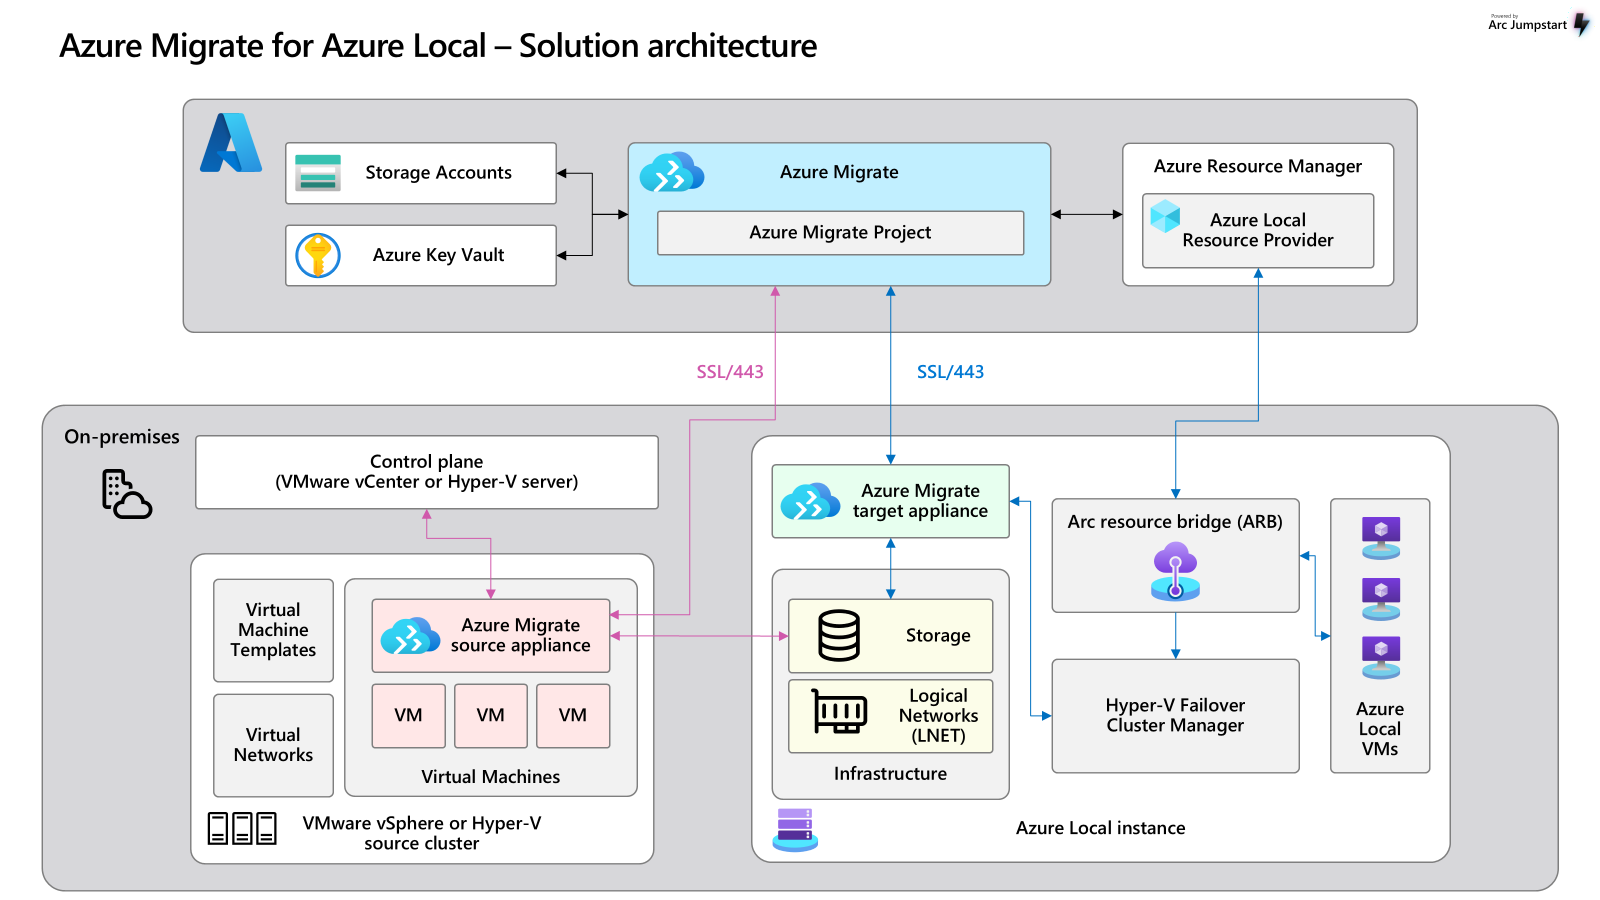Select the Azure Migrate Project box
Screen dimensions: 1600x900
[x=840, y=233]
